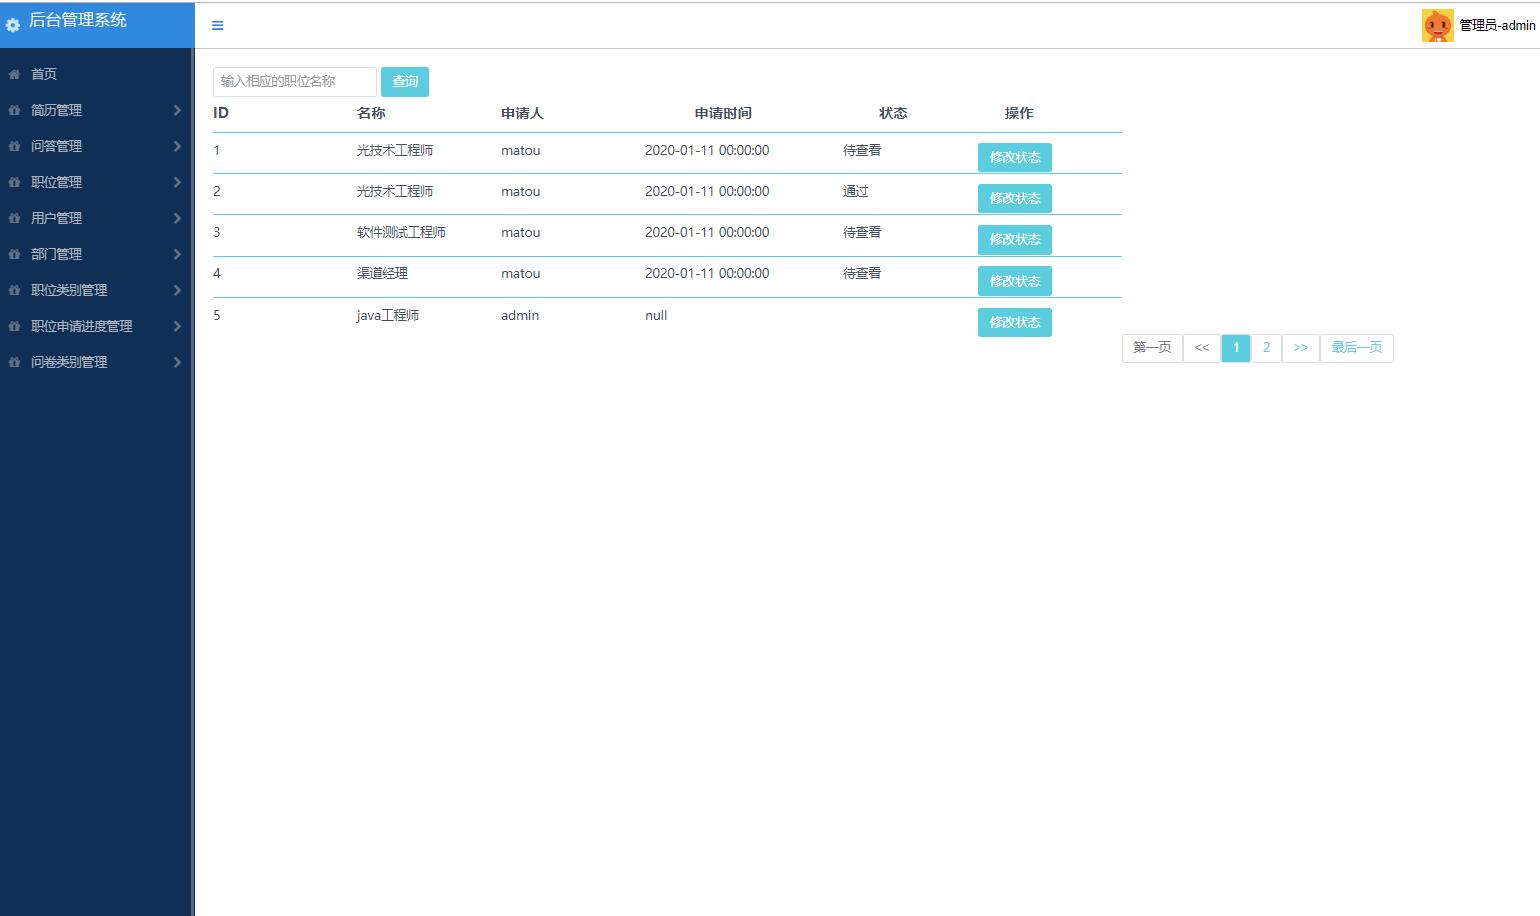Click the icon beside 部门管理

[14, 254]
